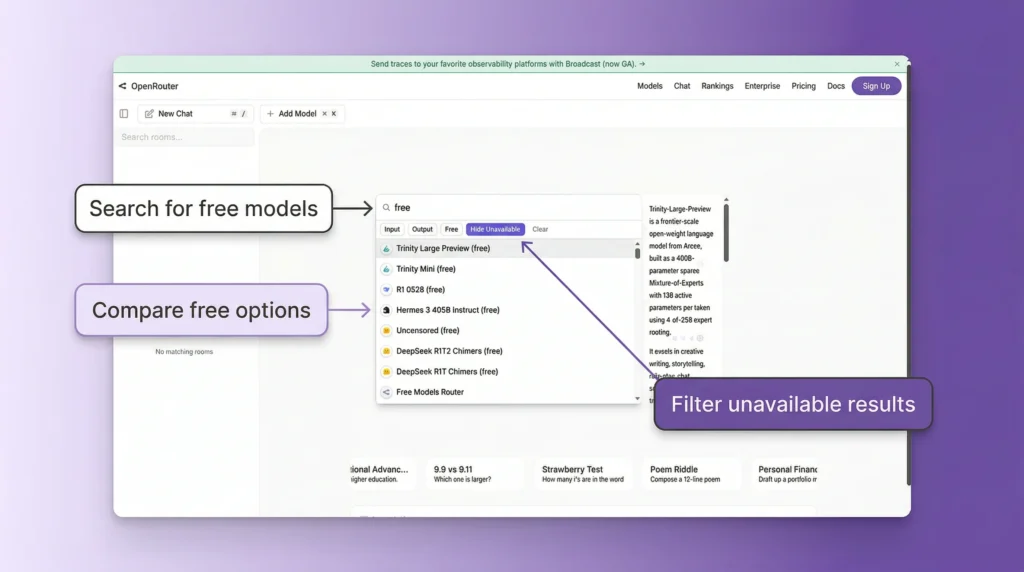Click Uncensored (free) model icon

[x=387, y=330]
